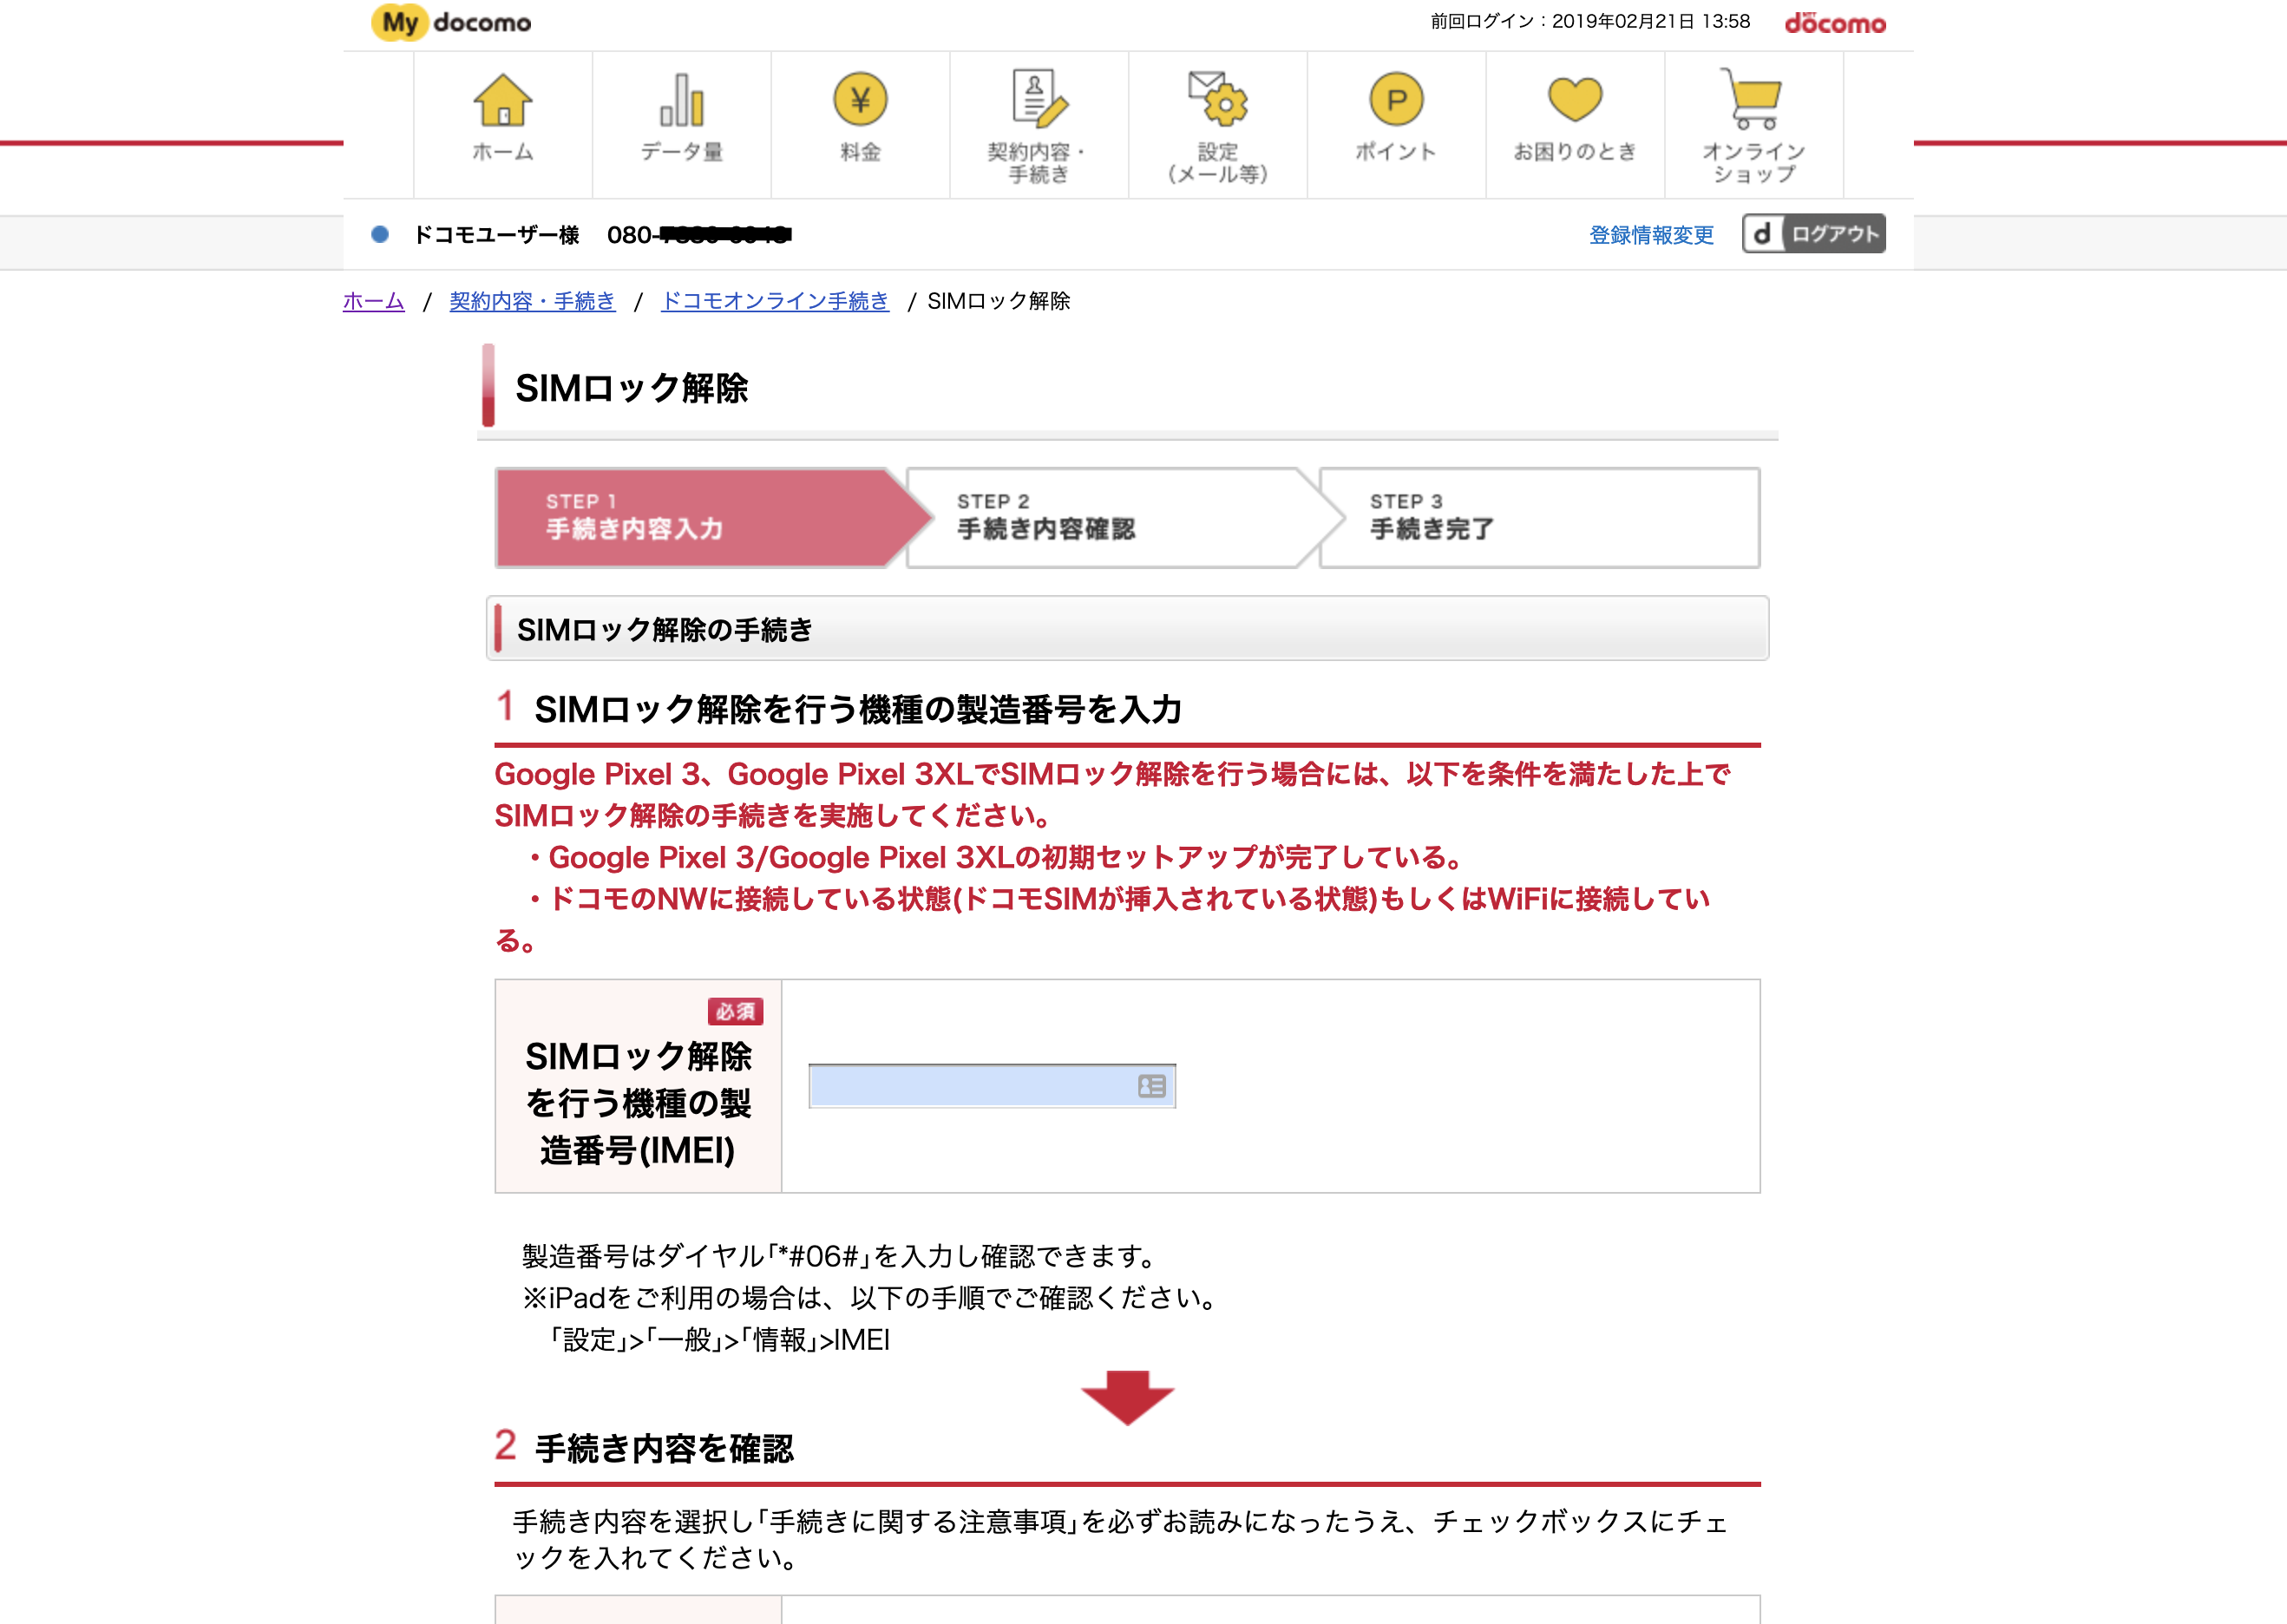This screenshot has height=1624, width=2287.
Task: Open the 登録情報変更 link
Action: 1651,235
